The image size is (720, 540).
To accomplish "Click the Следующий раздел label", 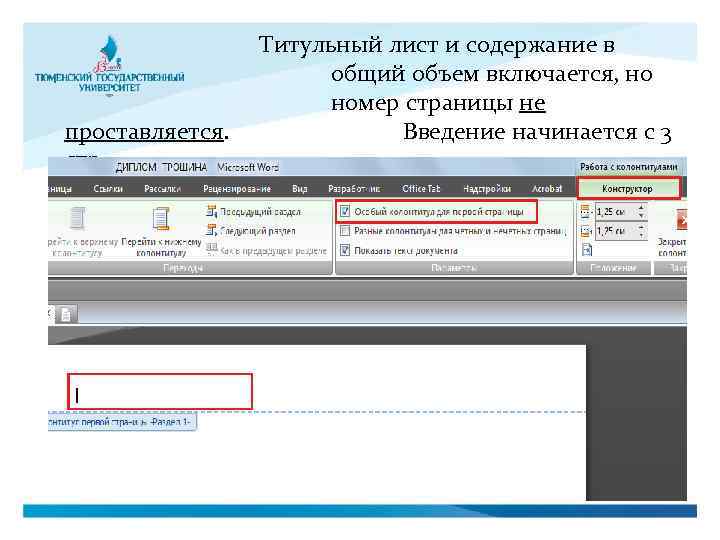I will tap(258, 231).
